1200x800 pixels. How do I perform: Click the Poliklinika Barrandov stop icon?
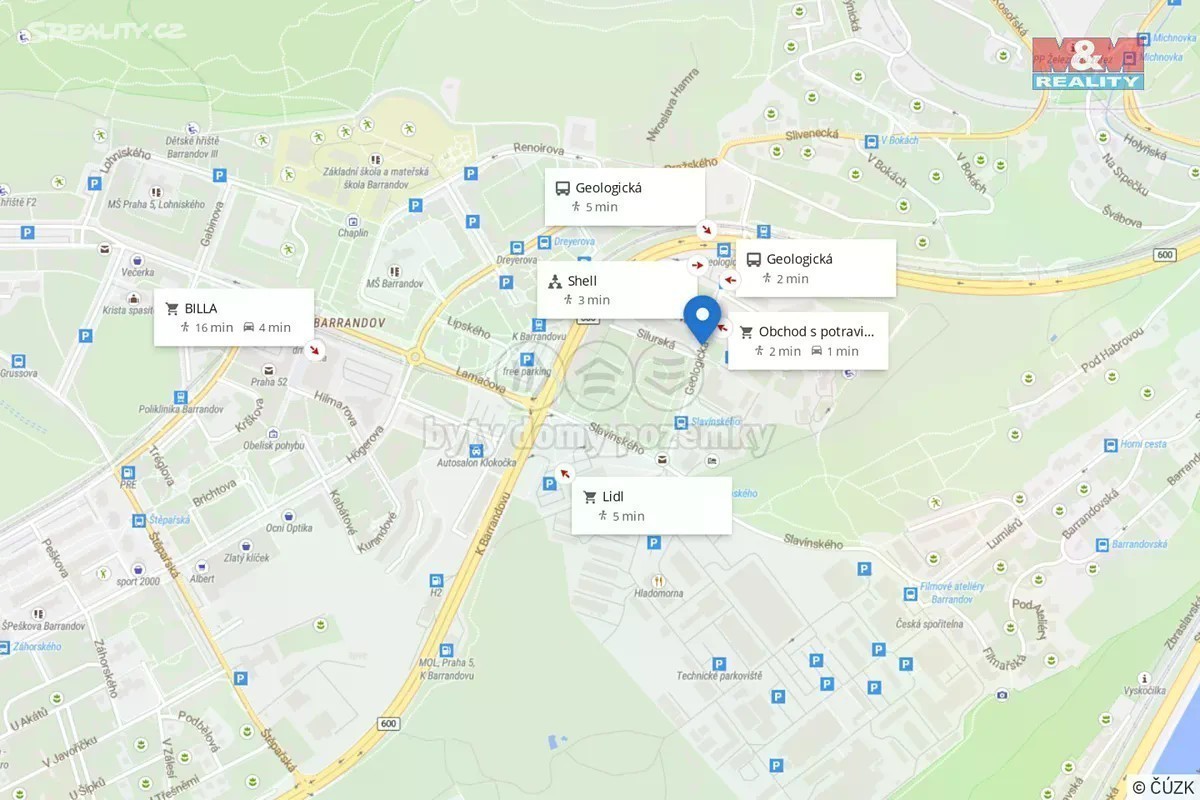181,396
